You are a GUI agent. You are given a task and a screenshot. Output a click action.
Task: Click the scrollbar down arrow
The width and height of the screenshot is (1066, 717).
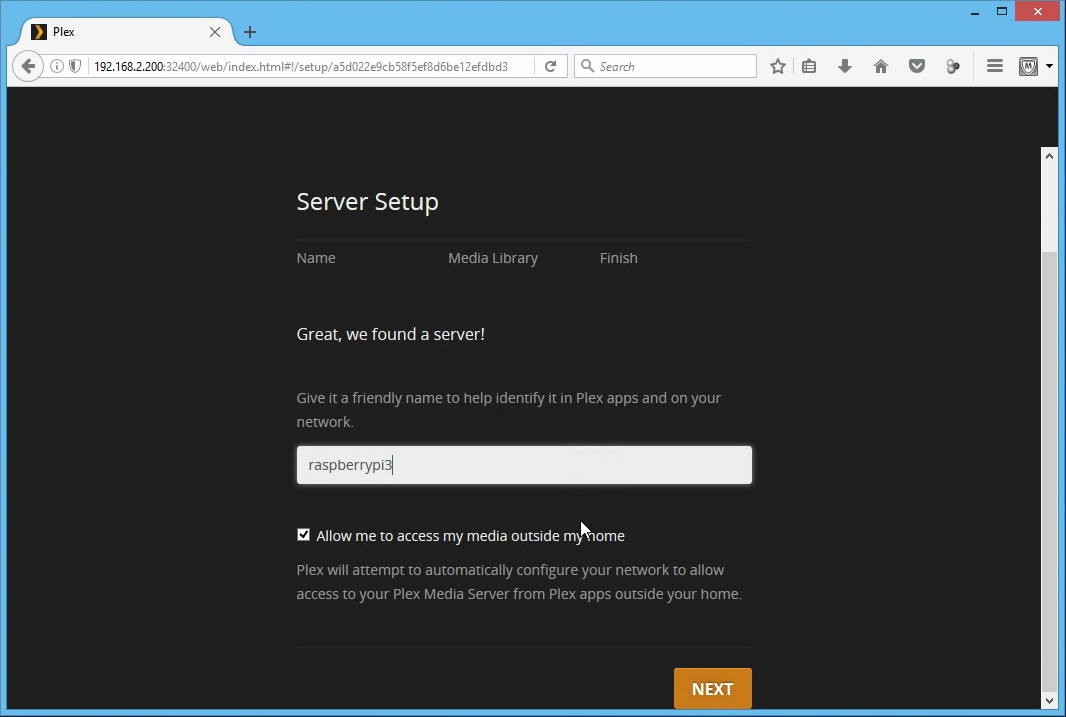pyautogui.click(x=1049, y=700)
